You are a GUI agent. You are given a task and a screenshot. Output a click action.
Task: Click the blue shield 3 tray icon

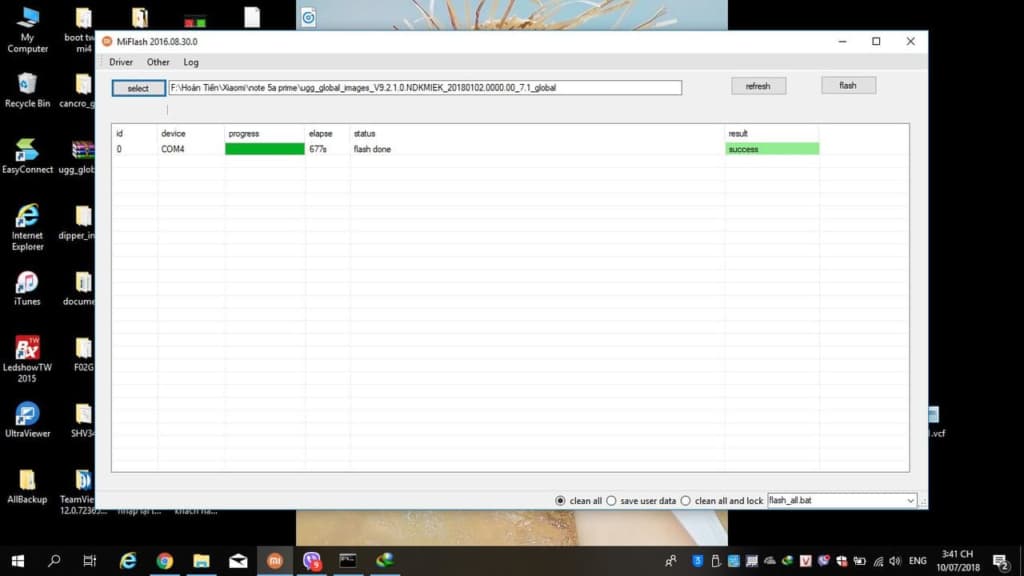[x=697, y=561]
